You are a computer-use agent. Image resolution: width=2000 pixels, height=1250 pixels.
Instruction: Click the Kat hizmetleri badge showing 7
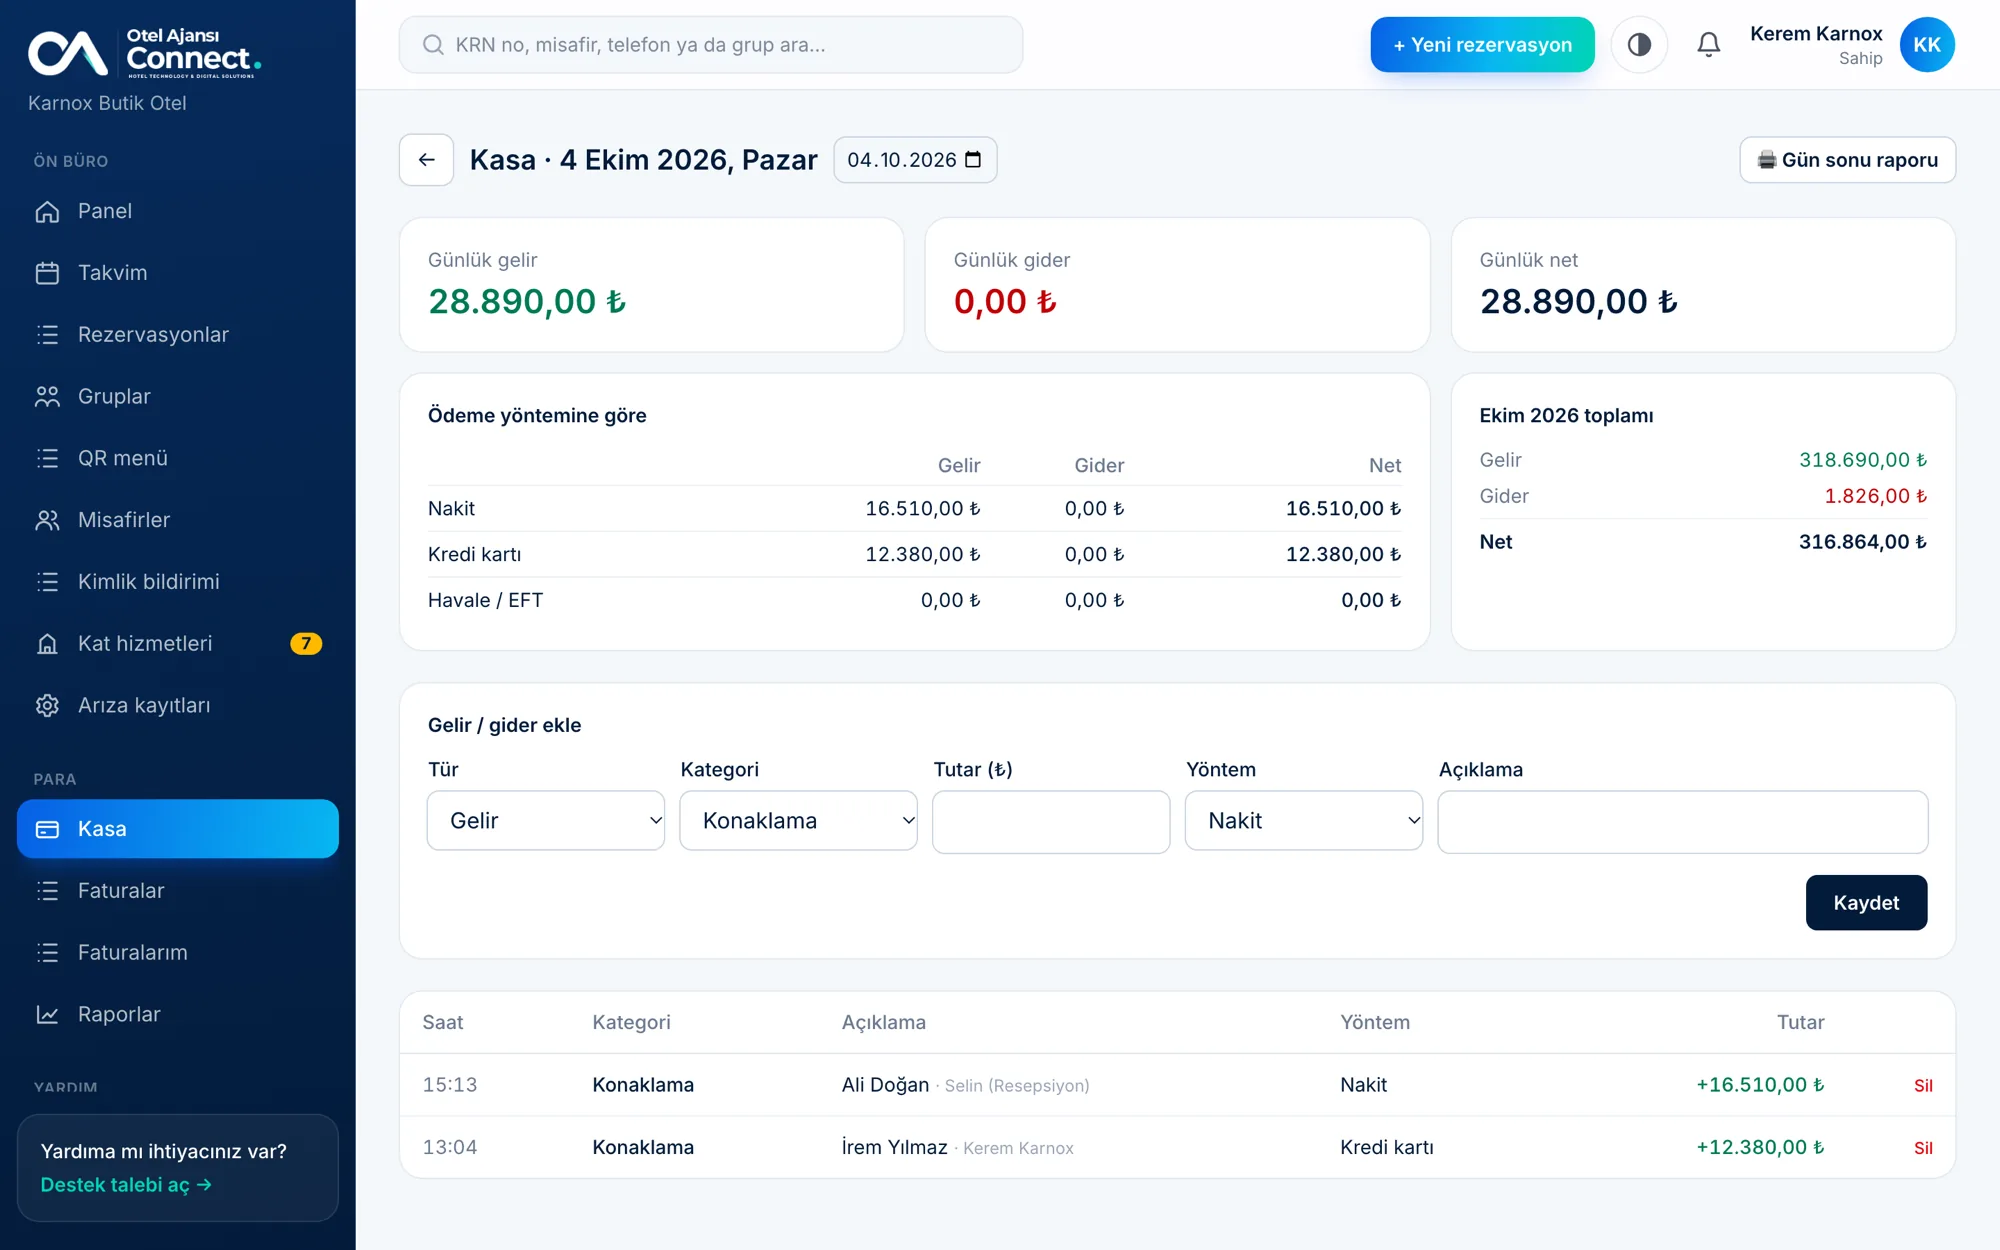pos(306,644)
